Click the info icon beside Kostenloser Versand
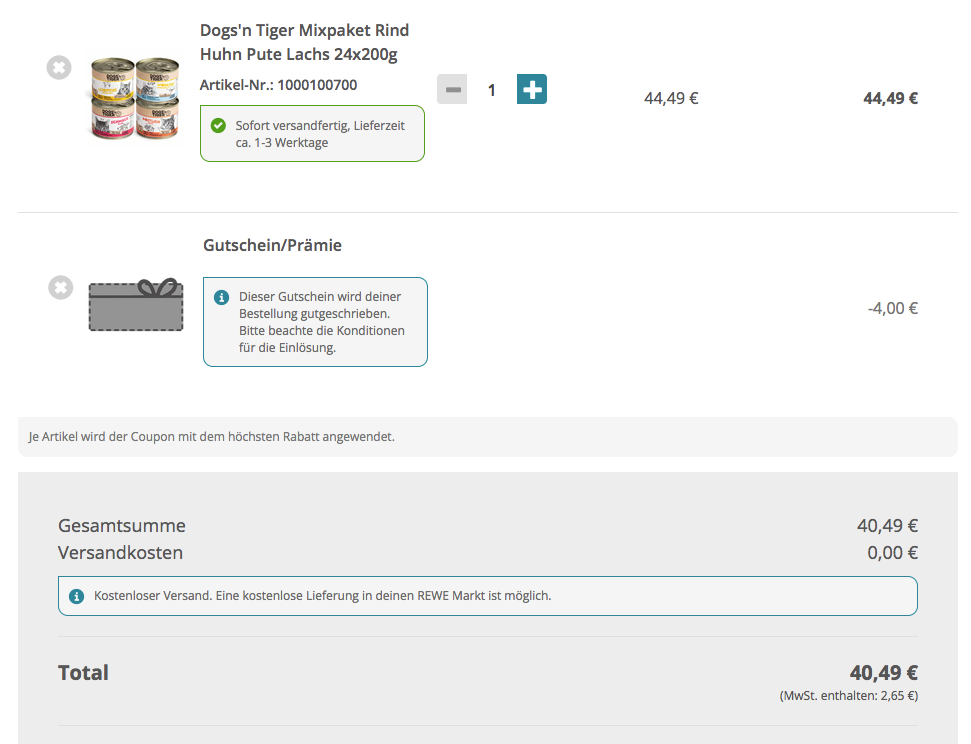Viewport: 971px width, 744px height. pos(76,596)
